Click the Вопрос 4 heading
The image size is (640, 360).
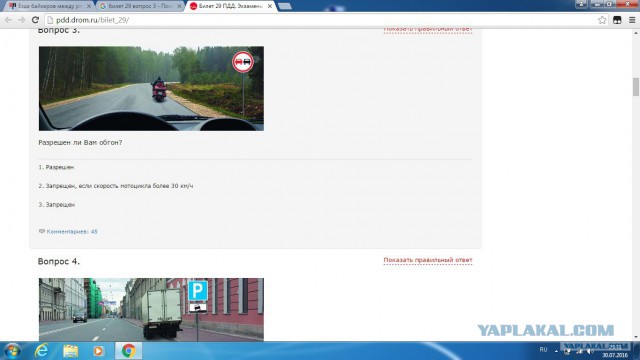(59, 262)
